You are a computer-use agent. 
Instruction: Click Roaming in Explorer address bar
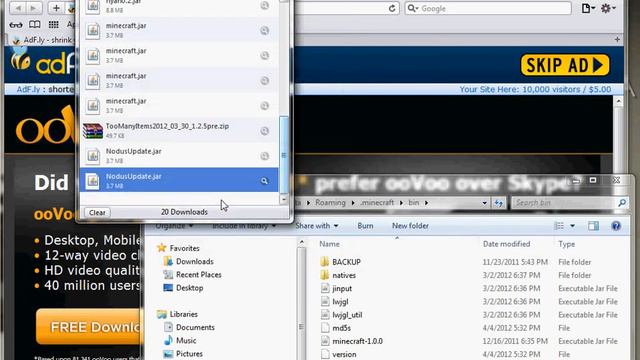330,202
